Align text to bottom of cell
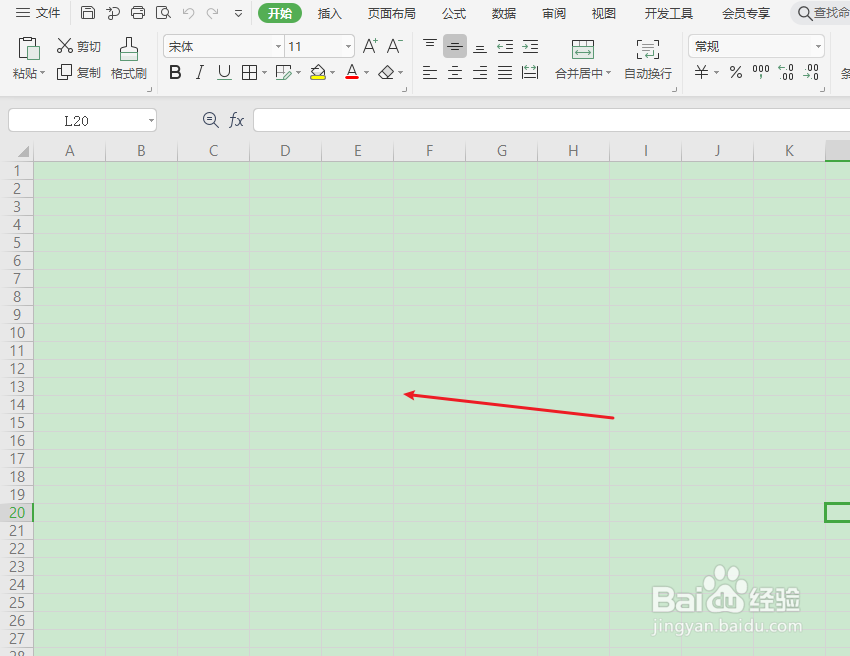This screenshot has height=656, width=850. point(480,47)
